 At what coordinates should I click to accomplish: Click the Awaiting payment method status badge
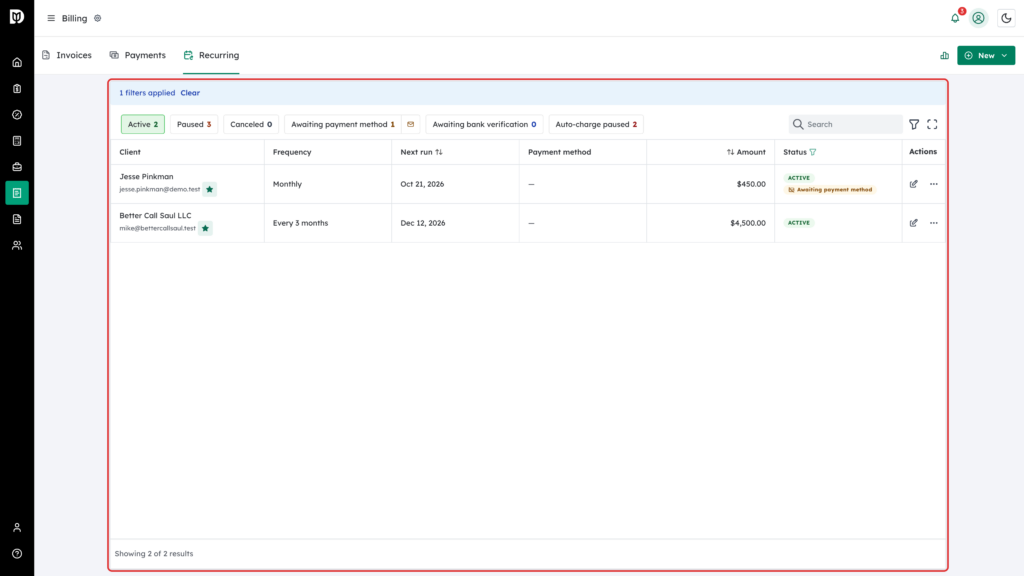[x=829, y=190]
